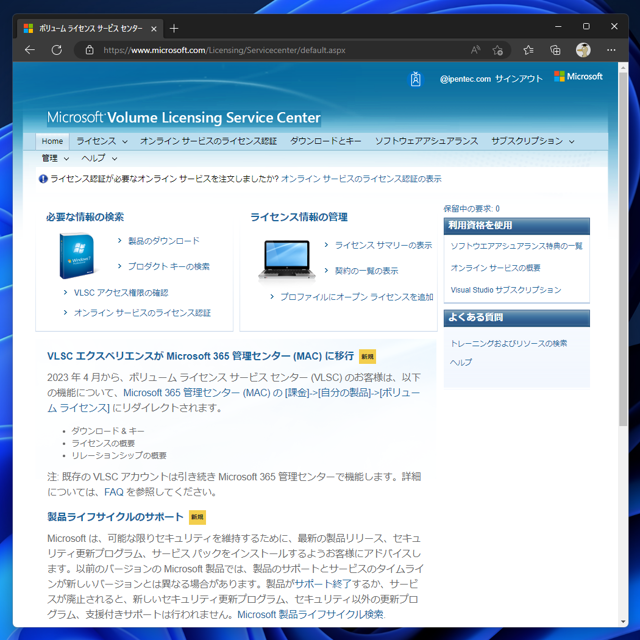Open Visual Studio サブスクリプション link
The width and height of the screenshot is (640, 640).
pyautogui.click(x=506, y=290)
